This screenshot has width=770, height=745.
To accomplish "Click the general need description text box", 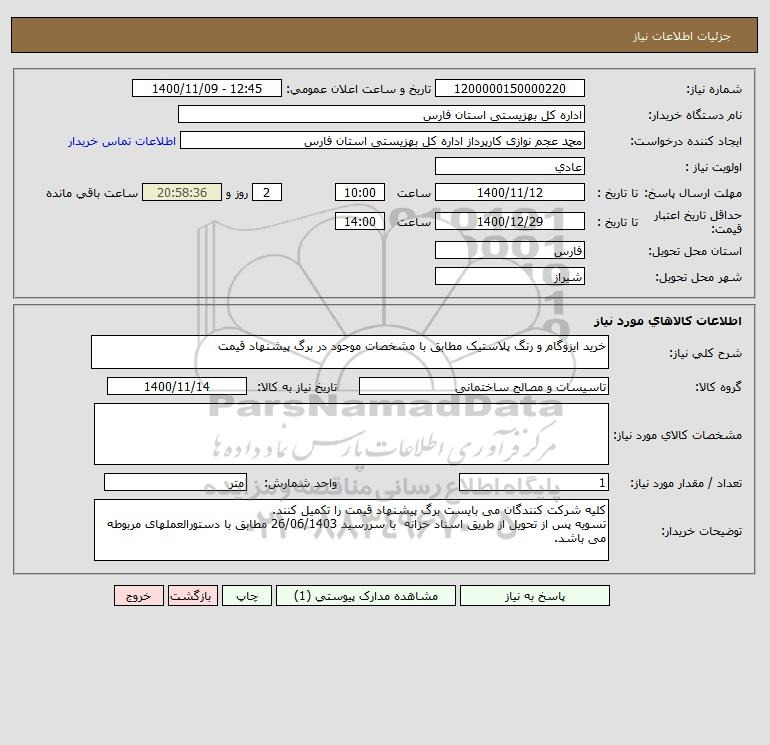I will 350,352.
